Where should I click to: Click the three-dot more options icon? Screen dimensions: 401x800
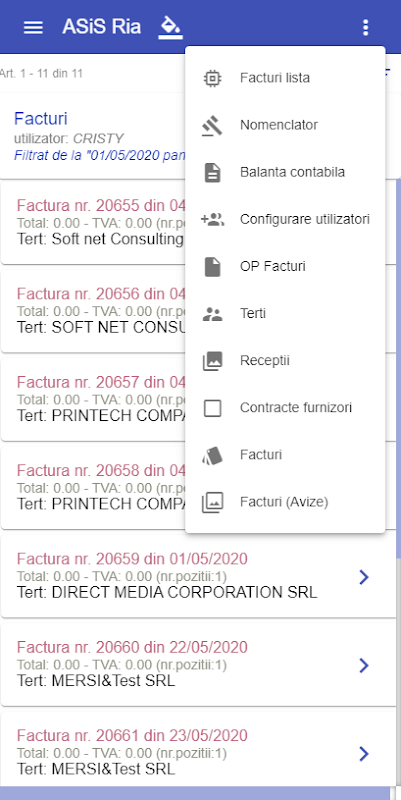click(365, 27)
